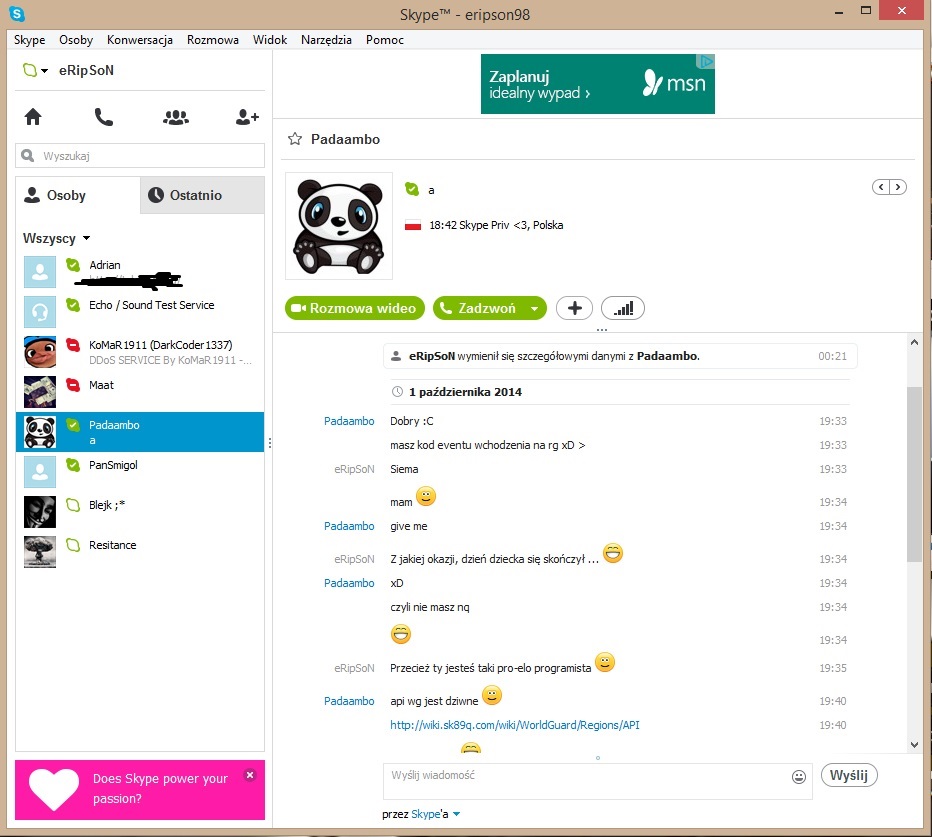This screenshot has width=932, height=837.
Task: Open the Rozmowa menu
Action: [213, 40]
